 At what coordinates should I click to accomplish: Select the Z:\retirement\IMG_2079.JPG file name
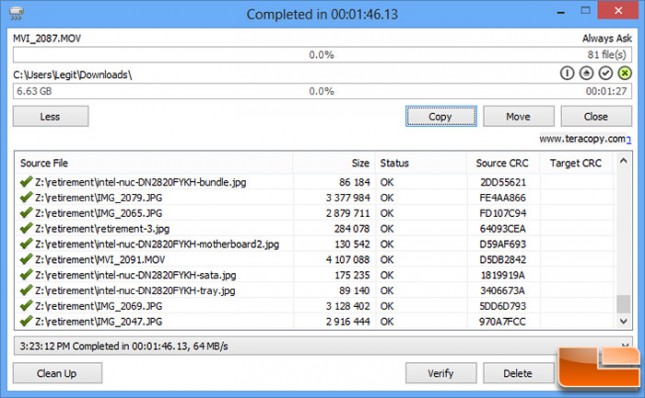(99, 198)
